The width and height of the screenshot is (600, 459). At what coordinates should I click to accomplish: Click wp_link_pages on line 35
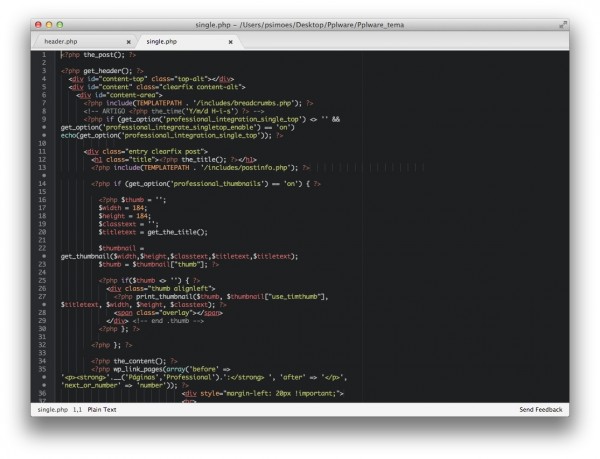point(138,369)
